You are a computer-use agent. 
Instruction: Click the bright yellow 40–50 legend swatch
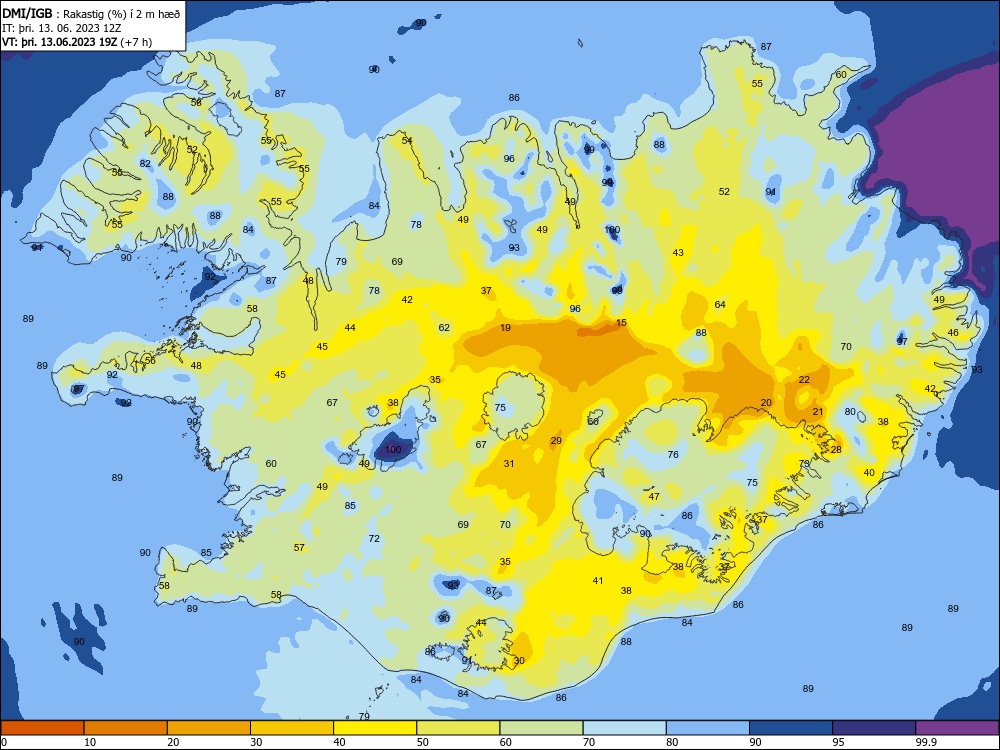pos(375,728)
